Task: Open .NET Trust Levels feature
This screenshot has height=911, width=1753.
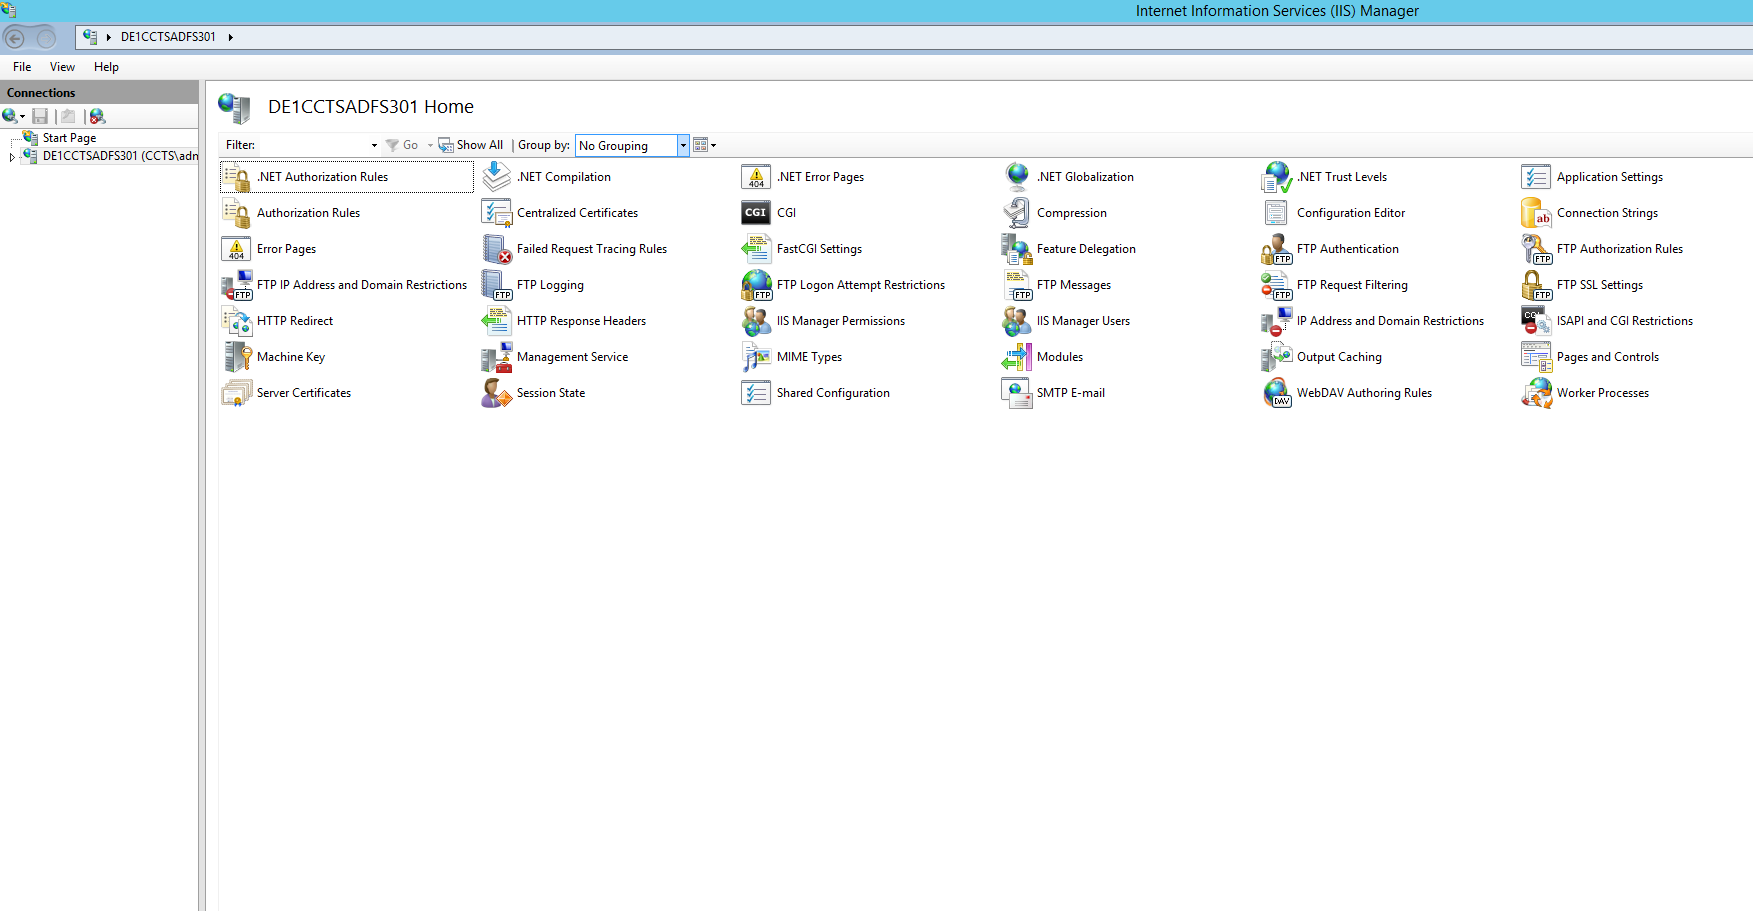Action: point(1325,177)
